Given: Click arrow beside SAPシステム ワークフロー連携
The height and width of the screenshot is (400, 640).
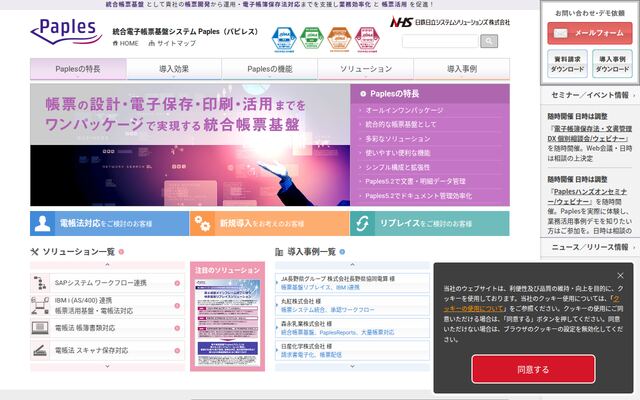Looking at the screenshot, I should 177,283.
